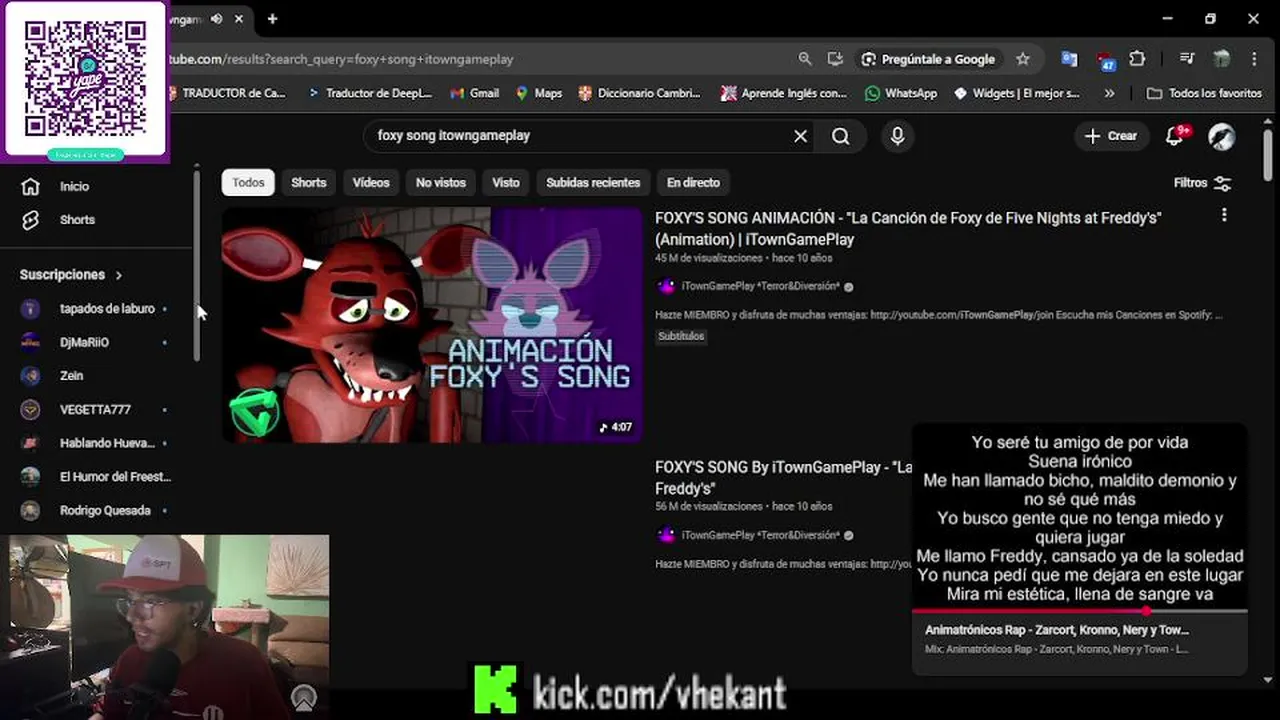1280x720 pixels.
Task: Select the Todos filter chip
Action: (x=248, y=182)
